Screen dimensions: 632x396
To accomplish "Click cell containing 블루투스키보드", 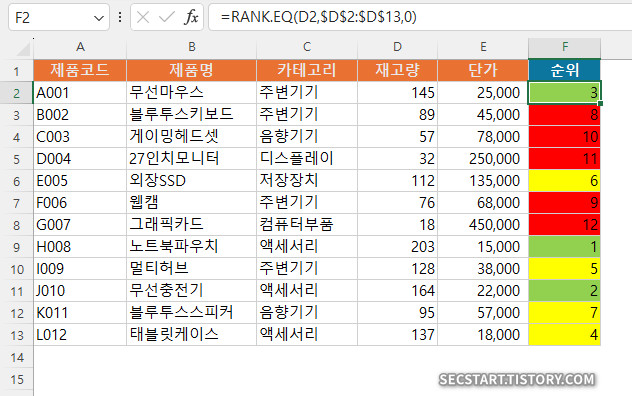I will [x=191, y=115].
